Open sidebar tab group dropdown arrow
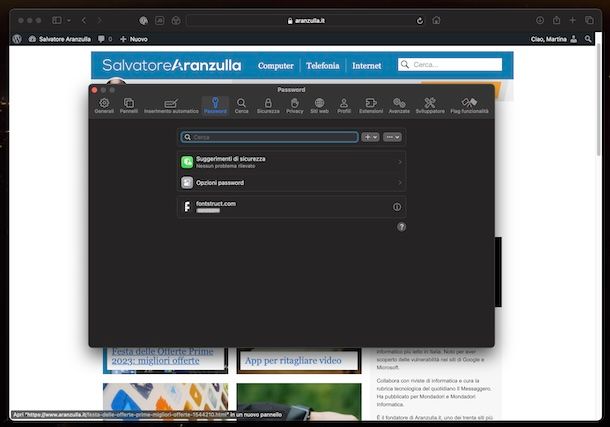 point(69,20)
